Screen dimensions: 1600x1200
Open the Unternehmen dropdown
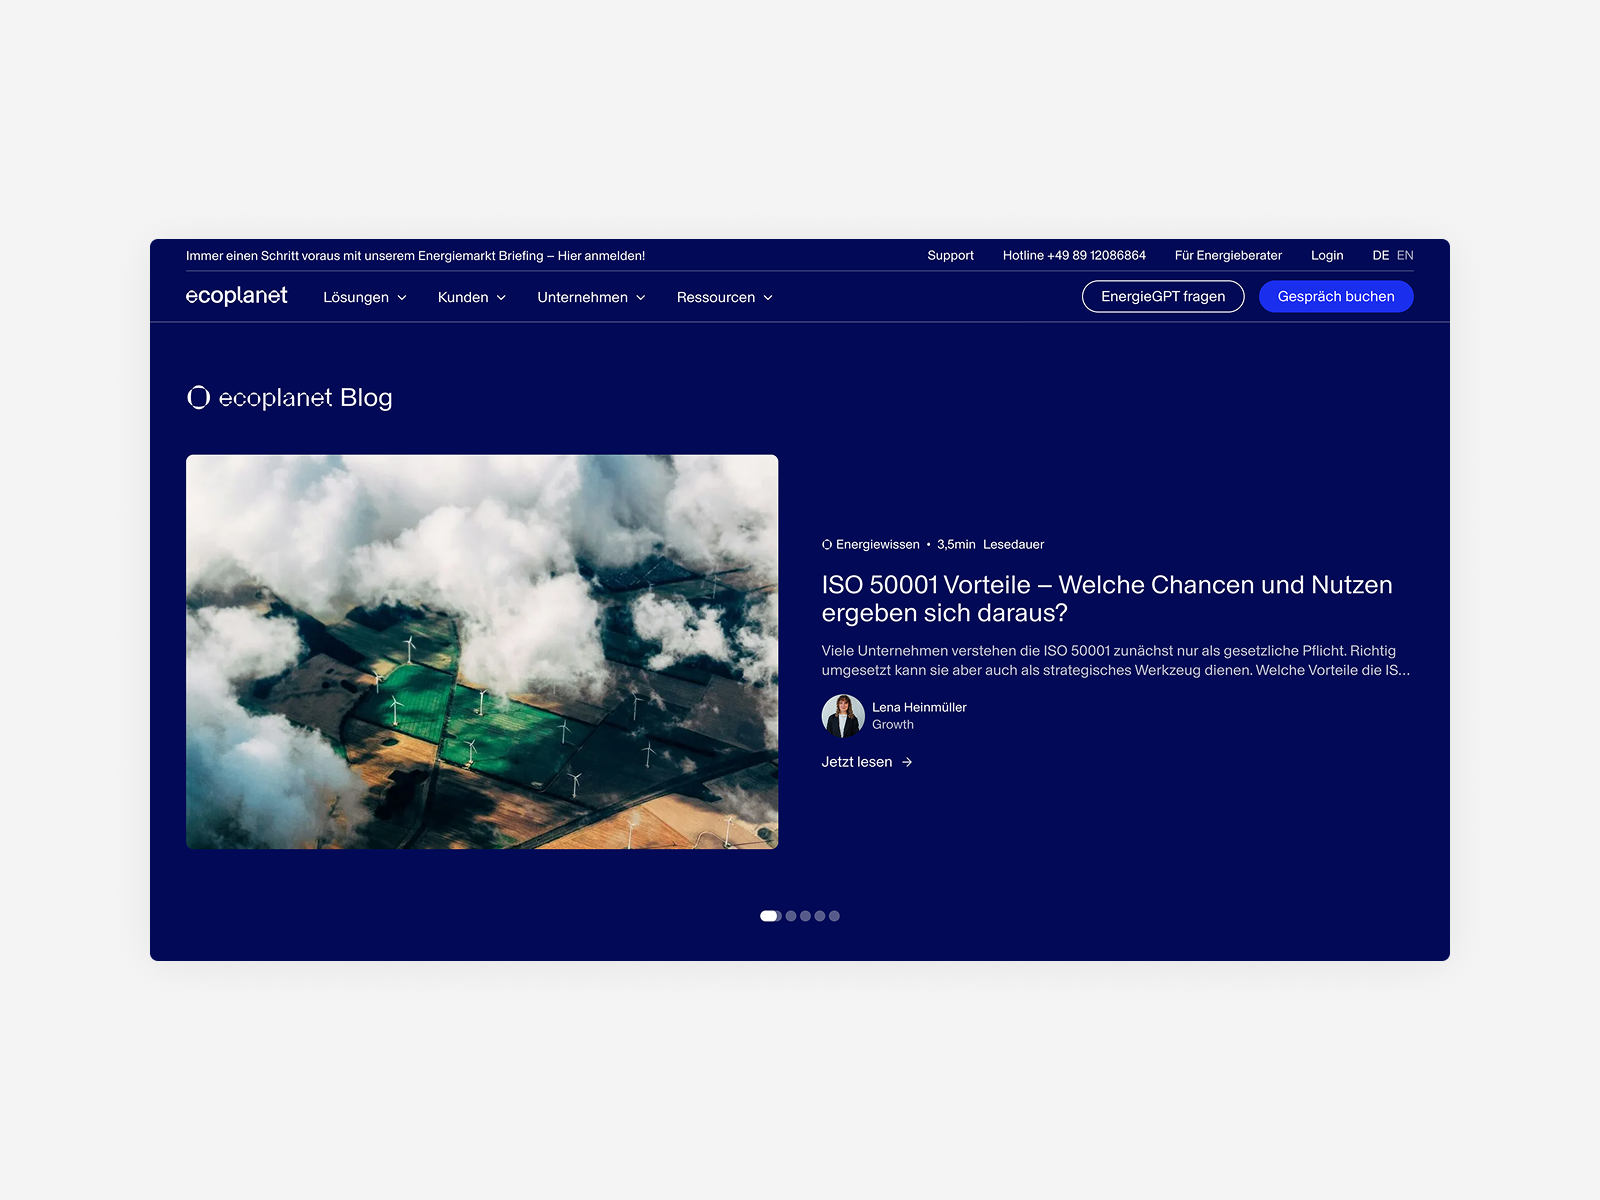click(590, 297)
